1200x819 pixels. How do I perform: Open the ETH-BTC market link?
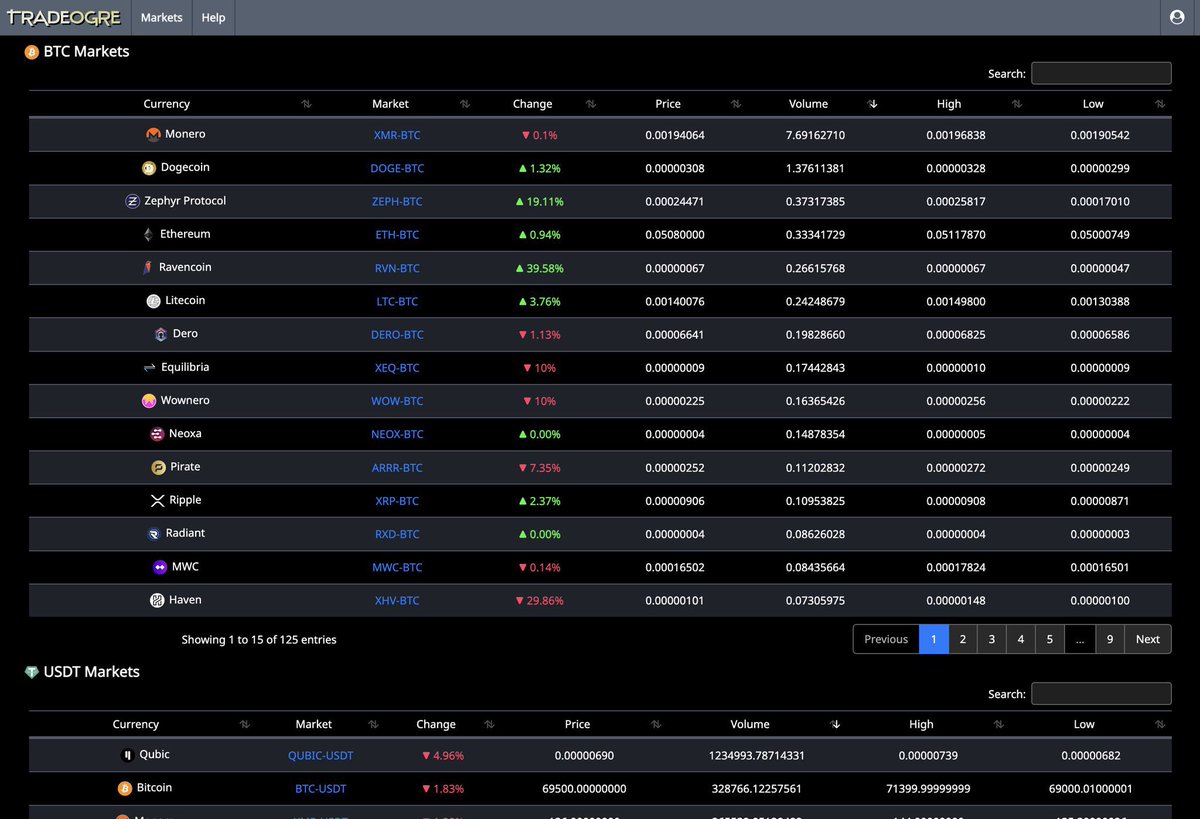click(x=397, y=235)
